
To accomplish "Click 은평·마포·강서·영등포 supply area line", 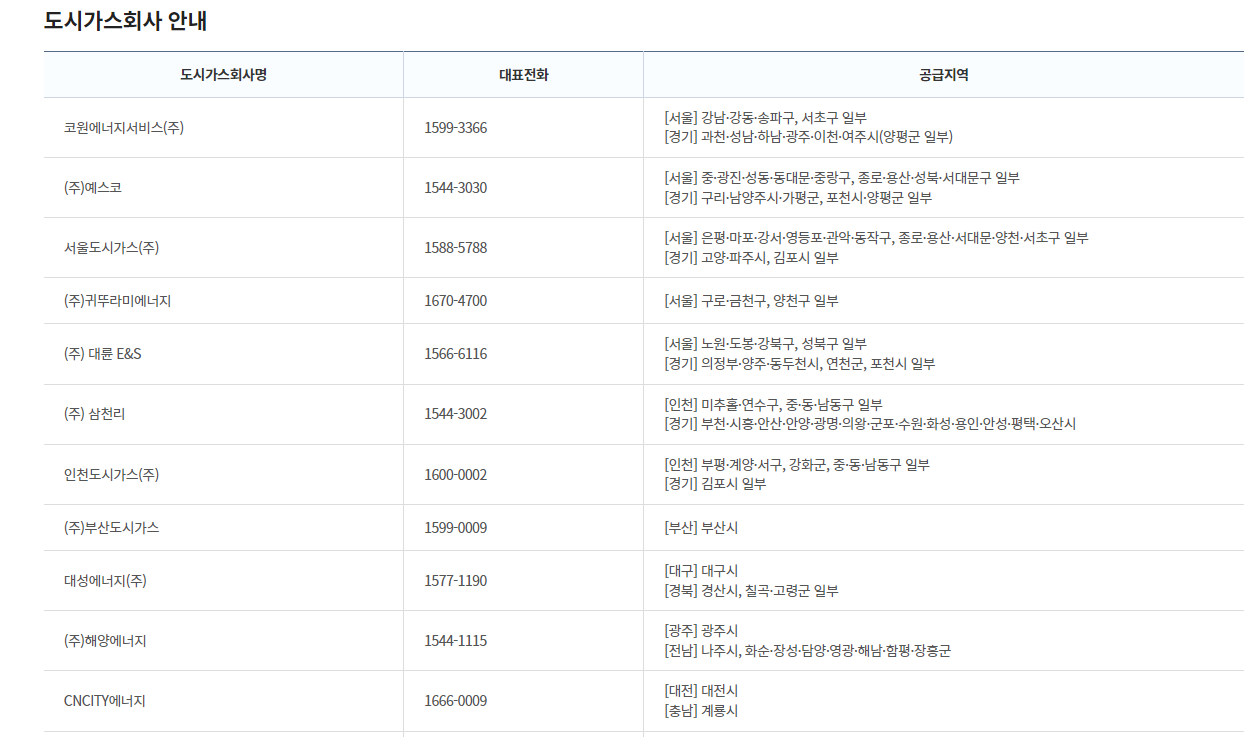I will tap(877, 238).
